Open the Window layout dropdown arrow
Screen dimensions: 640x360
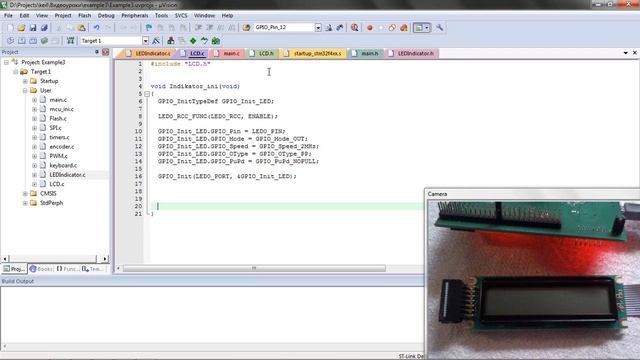427,28
